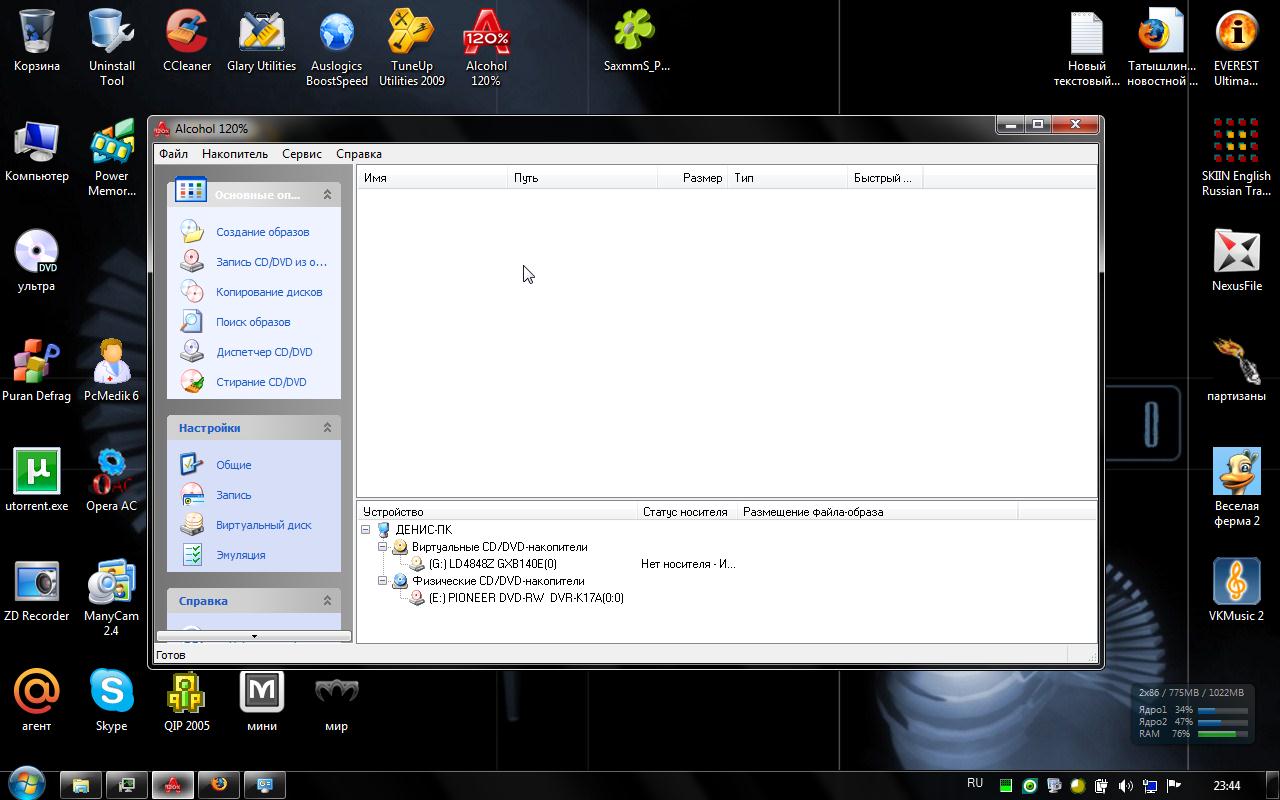Click the Путь column header
1280x800 pixels.
point(582,178)
